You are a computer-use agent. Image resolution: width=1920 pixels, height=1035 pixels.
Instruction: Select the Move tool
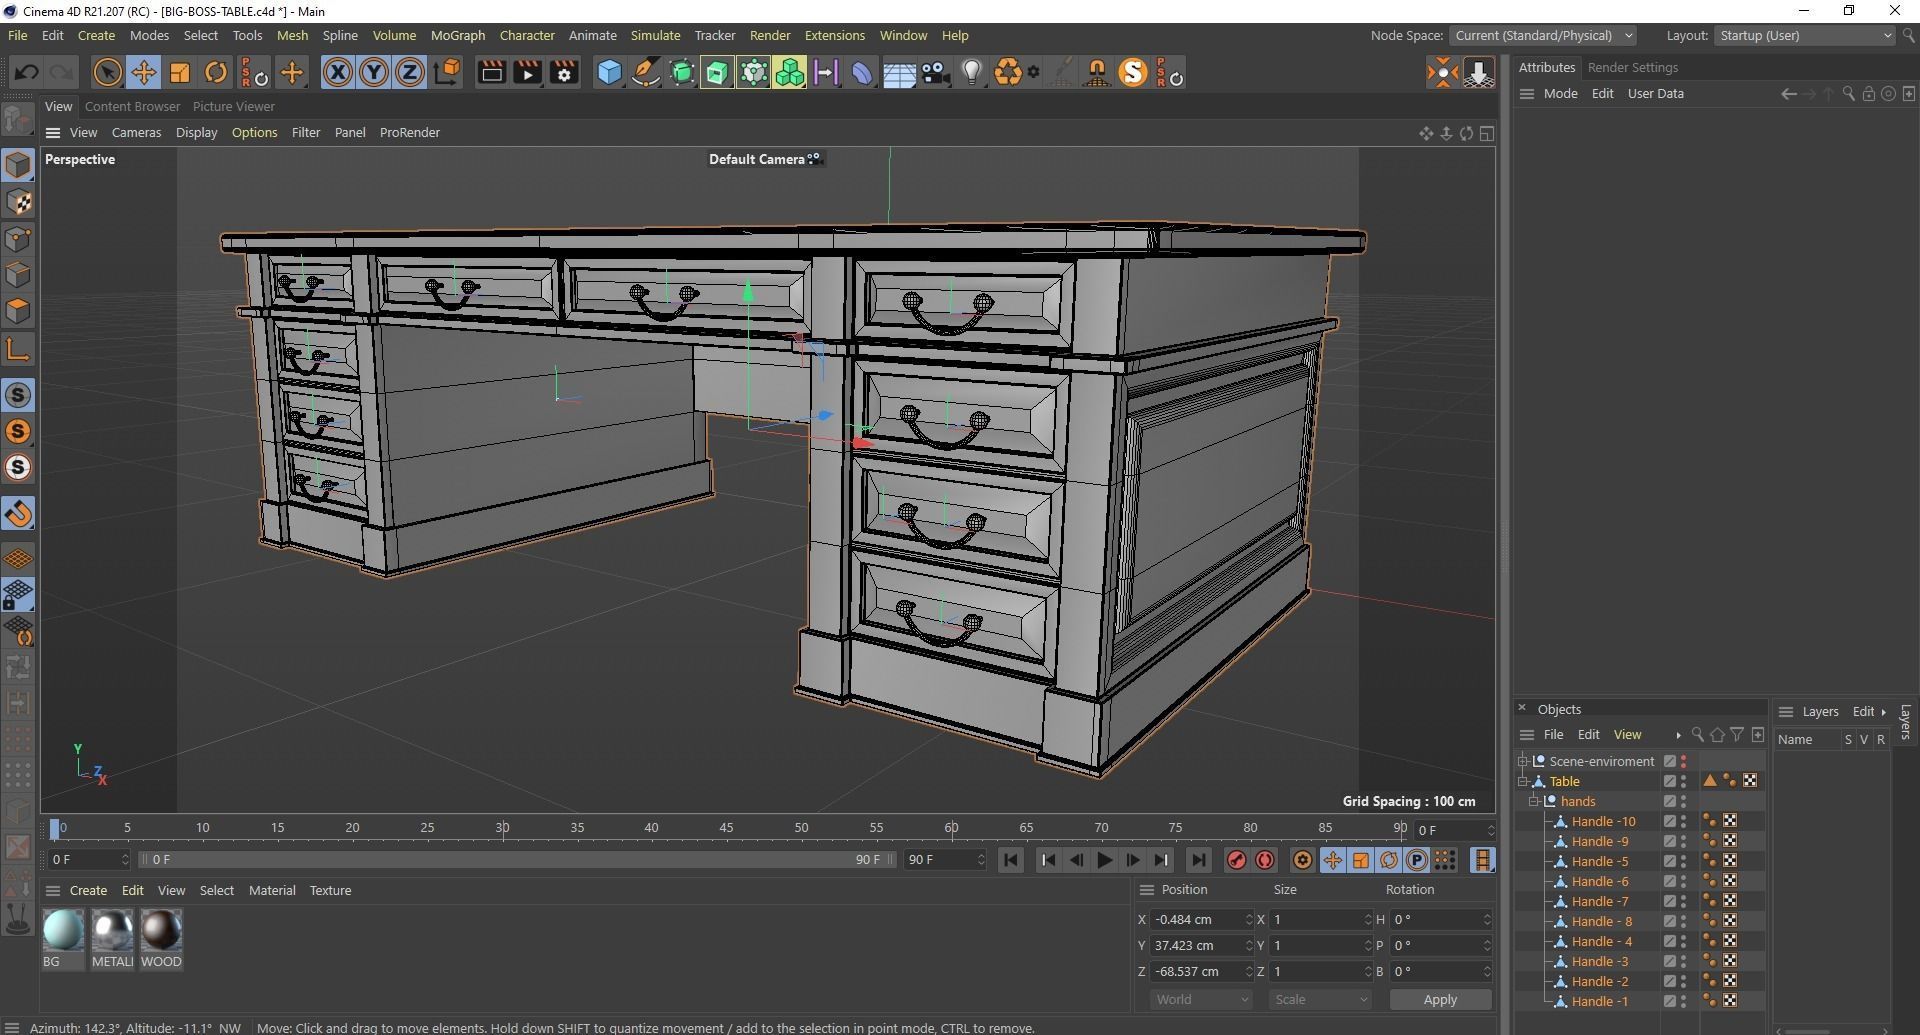143,72
